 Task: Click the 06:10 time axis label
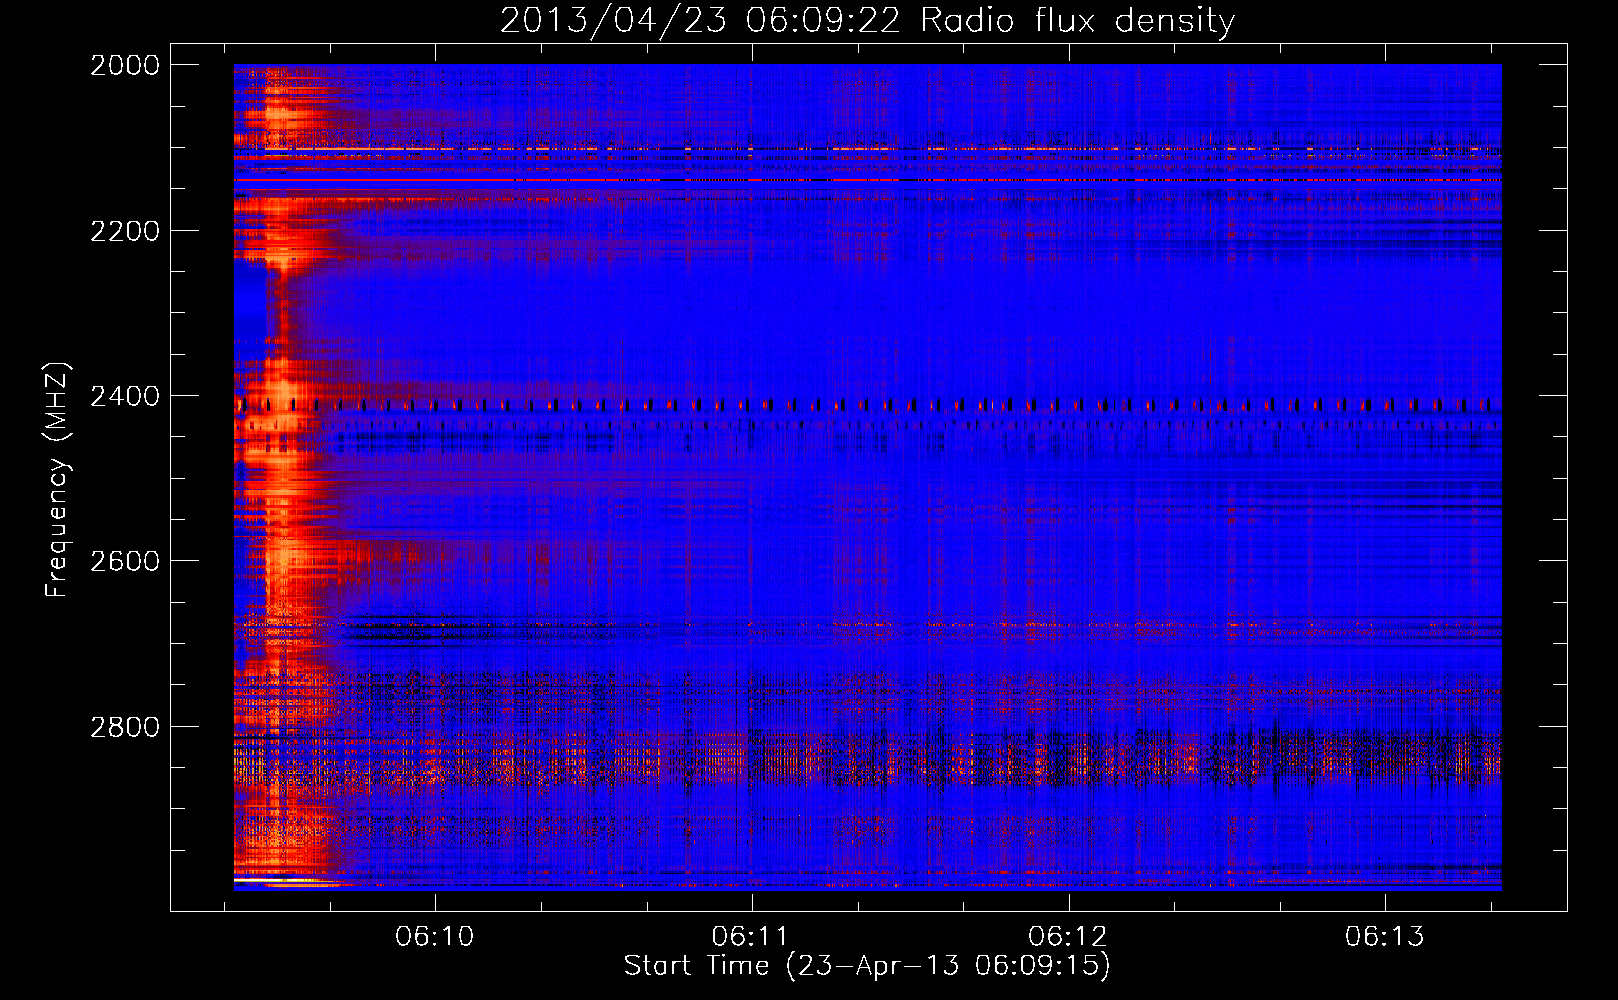pyautogui.click(x=435, y=937)
